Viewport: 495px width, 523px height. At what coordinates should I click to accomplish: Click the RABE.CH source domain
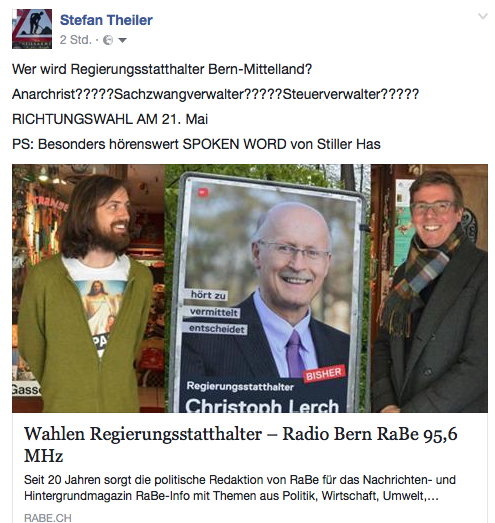[48, 518]
